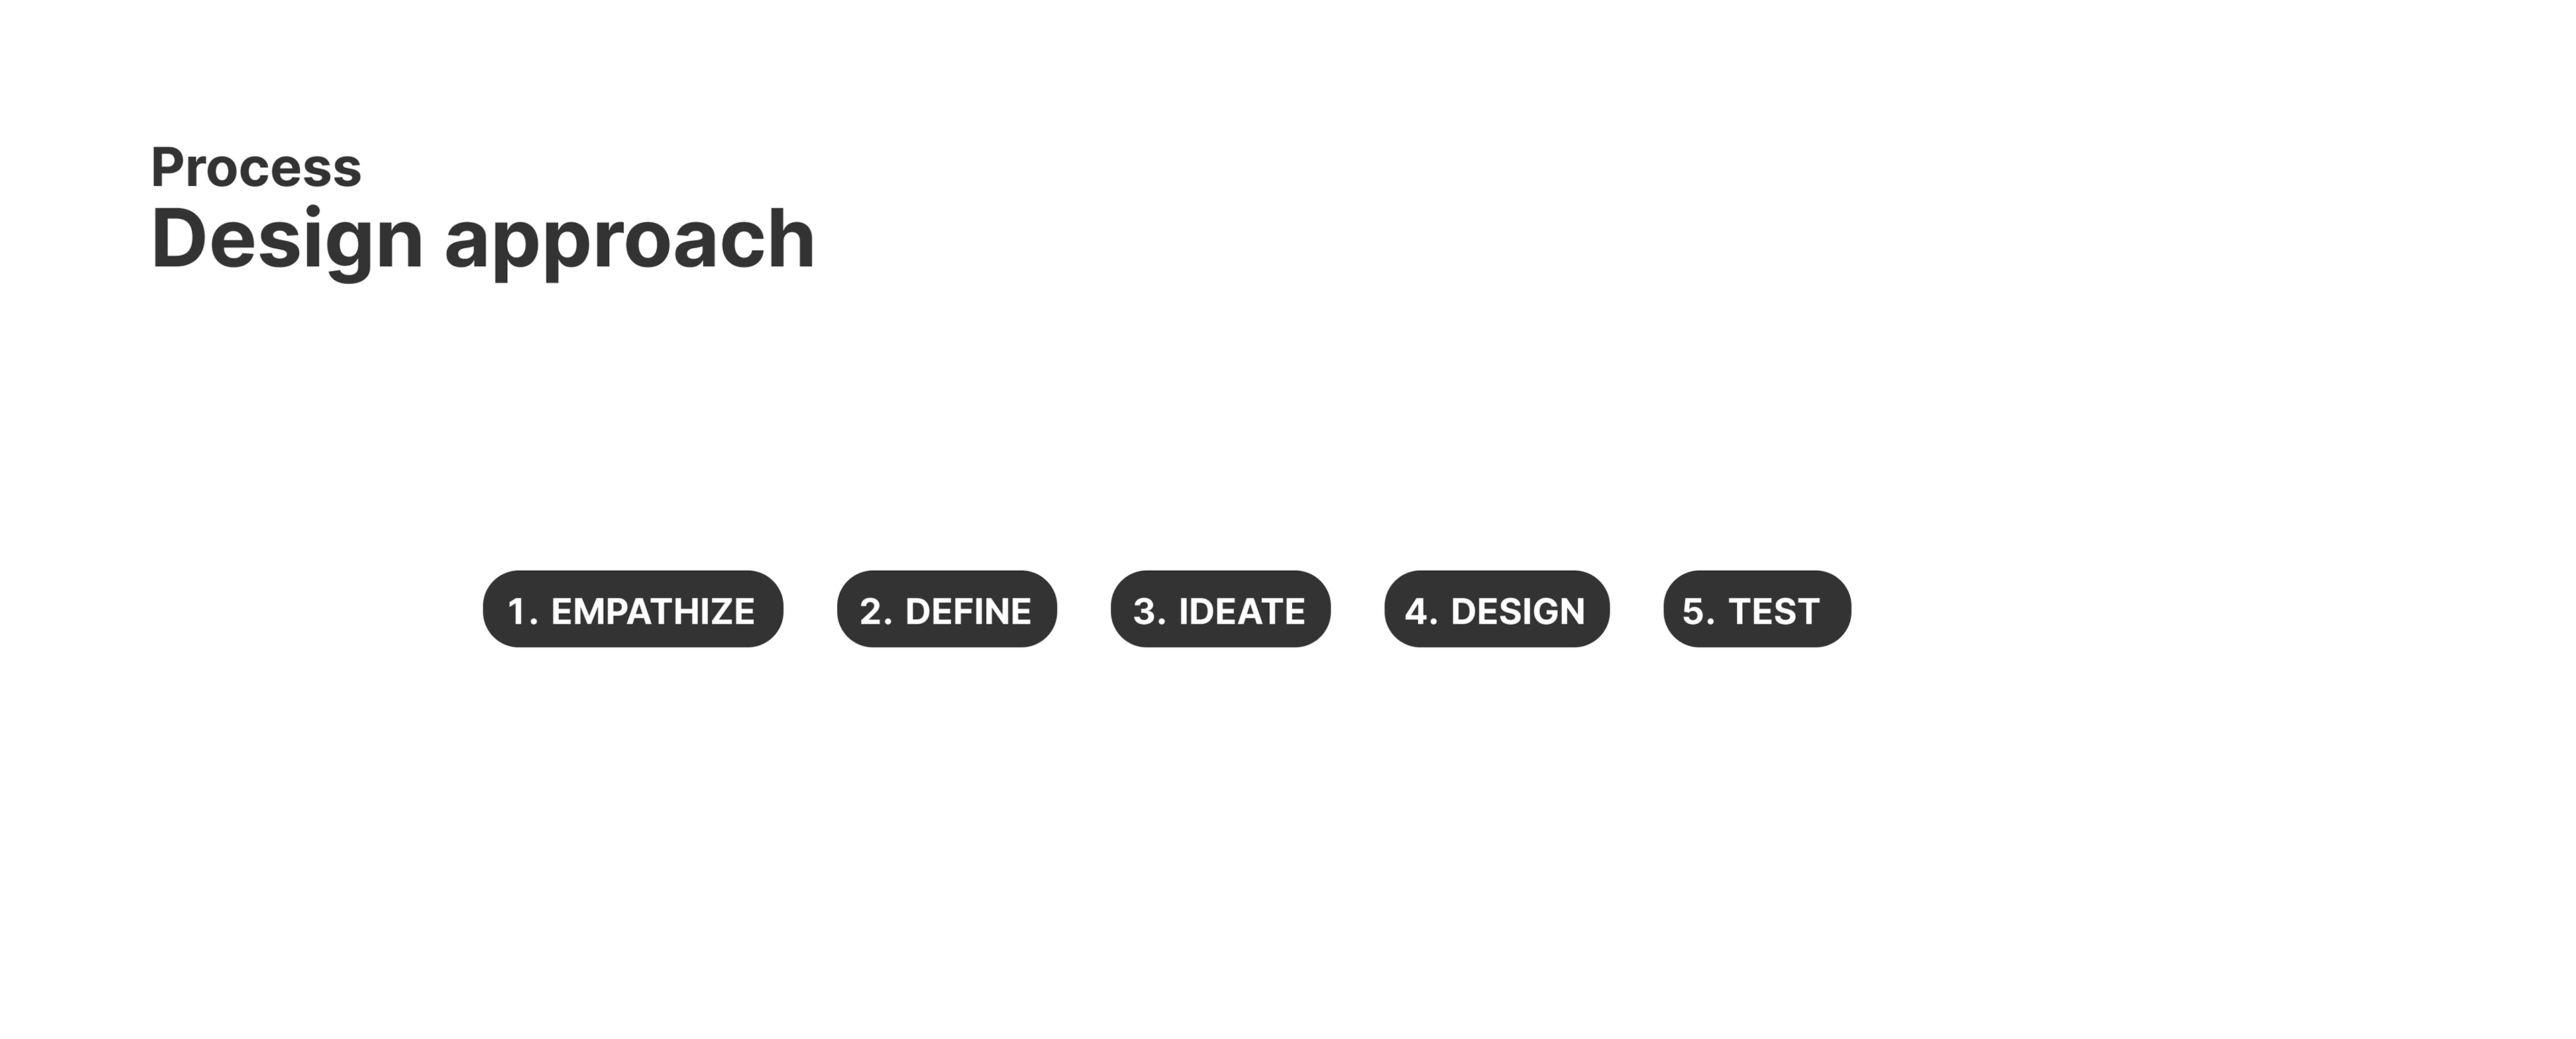Select the 2. DEFINE step
2576x1039 pixels.
click(x=946, y=609)
